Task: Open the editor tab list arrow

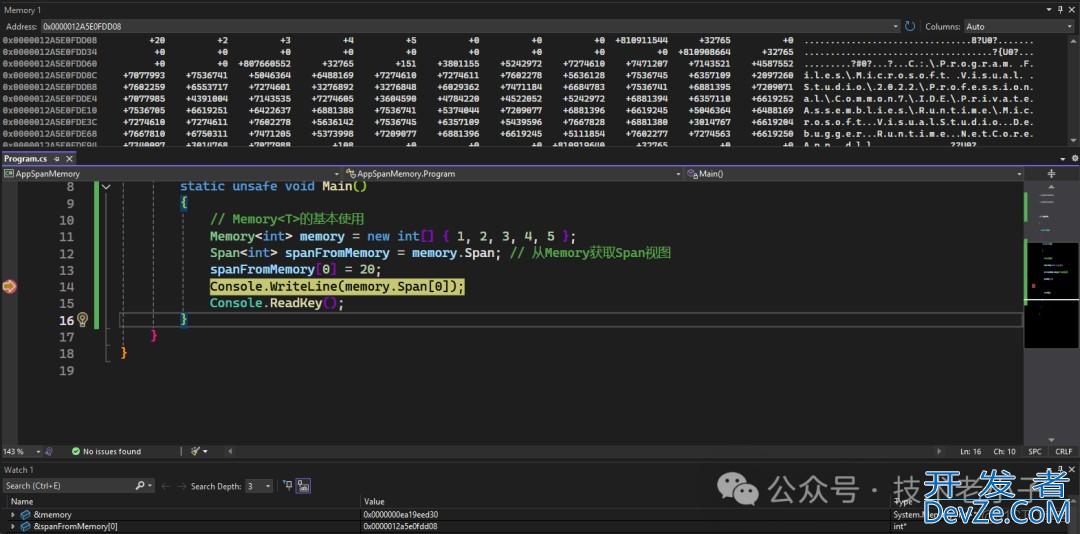Action: [x=1065, y=158]
